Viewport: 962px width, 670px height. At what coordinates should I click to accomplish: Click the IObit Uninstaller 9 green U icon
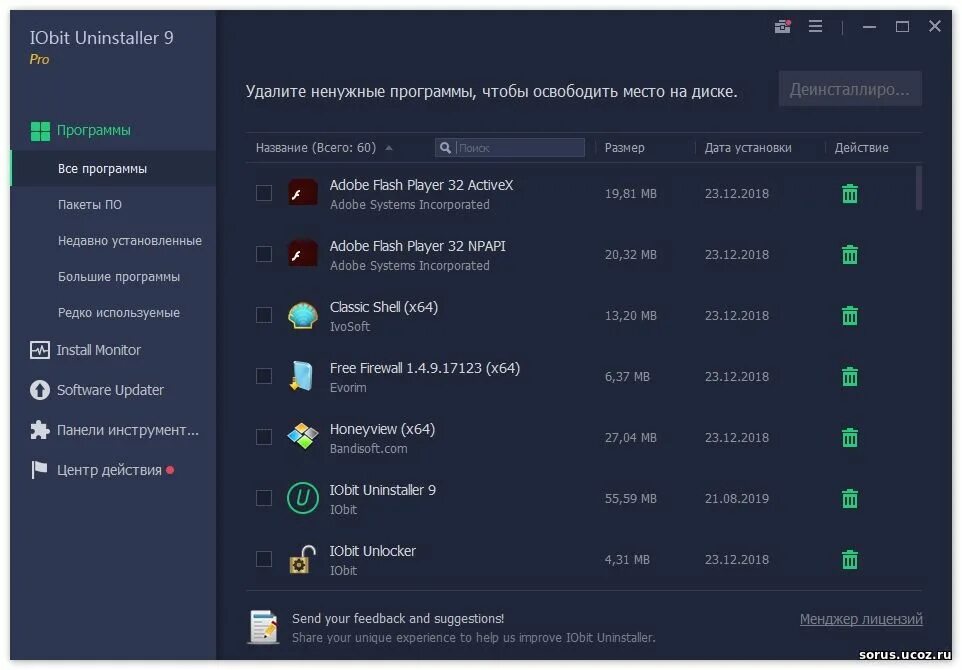[303, 498]
